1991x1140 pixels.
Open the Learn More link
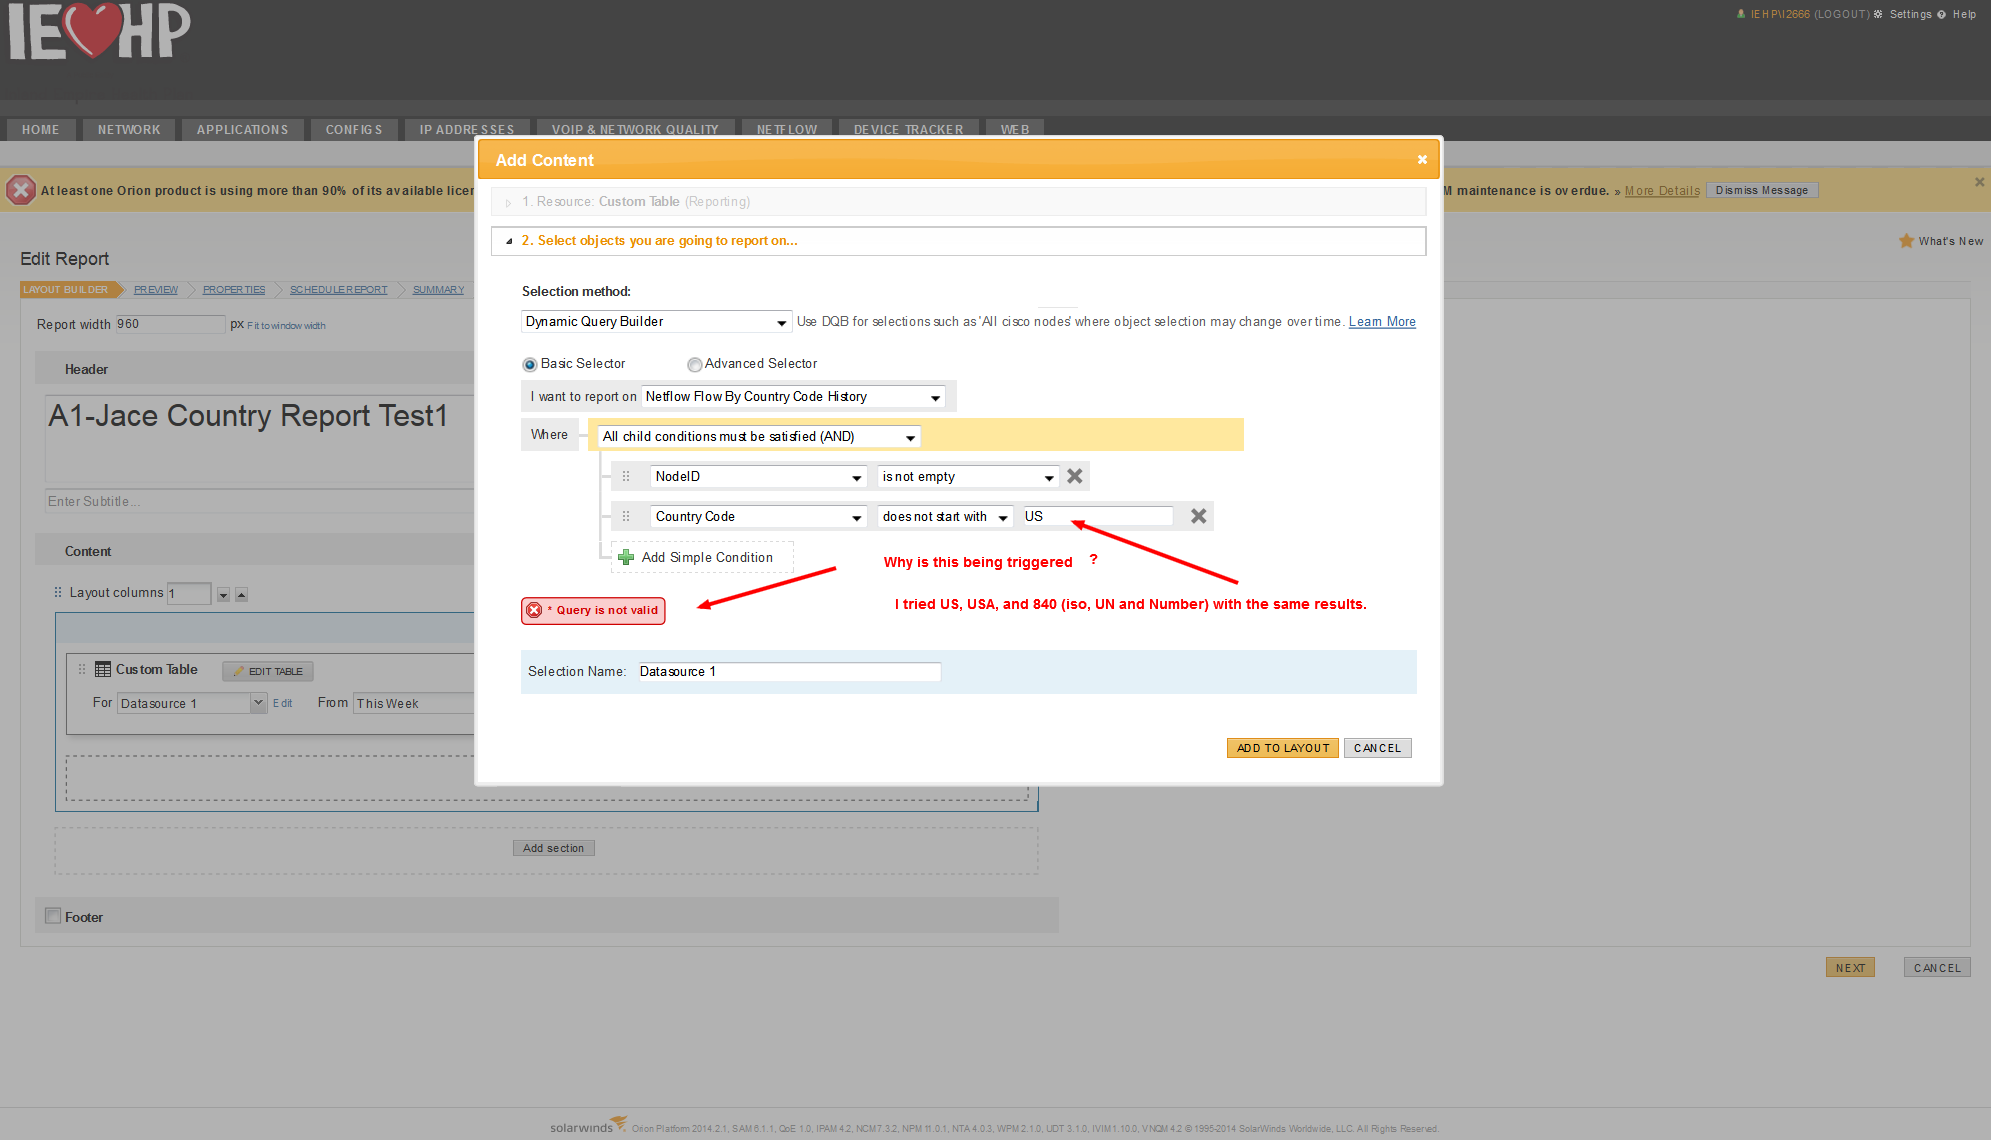[x=1381, y=322]
